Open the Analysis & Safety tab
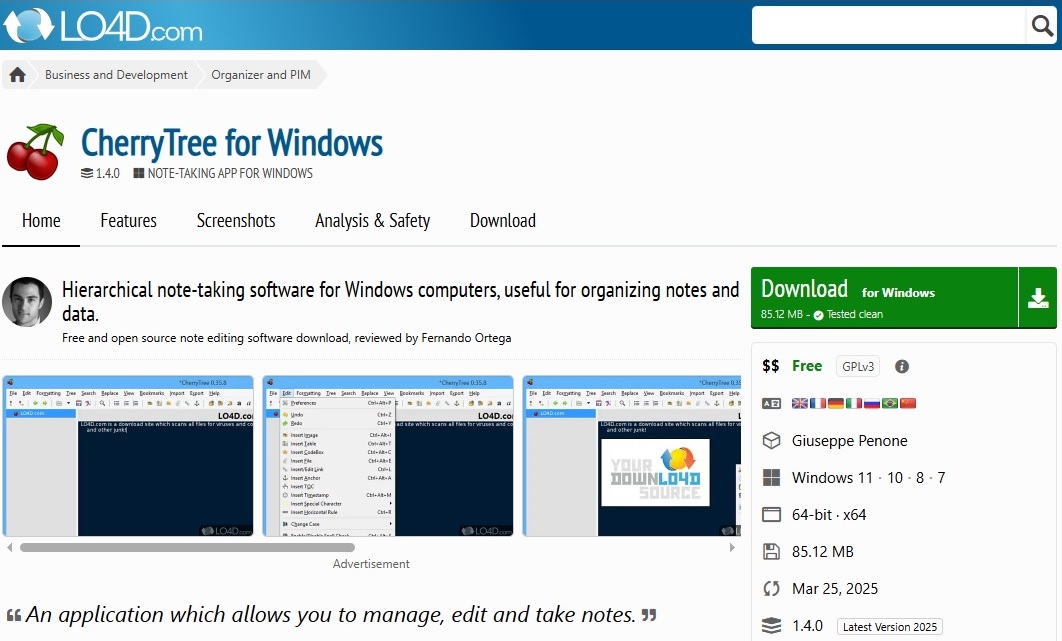 click(372, 221)
